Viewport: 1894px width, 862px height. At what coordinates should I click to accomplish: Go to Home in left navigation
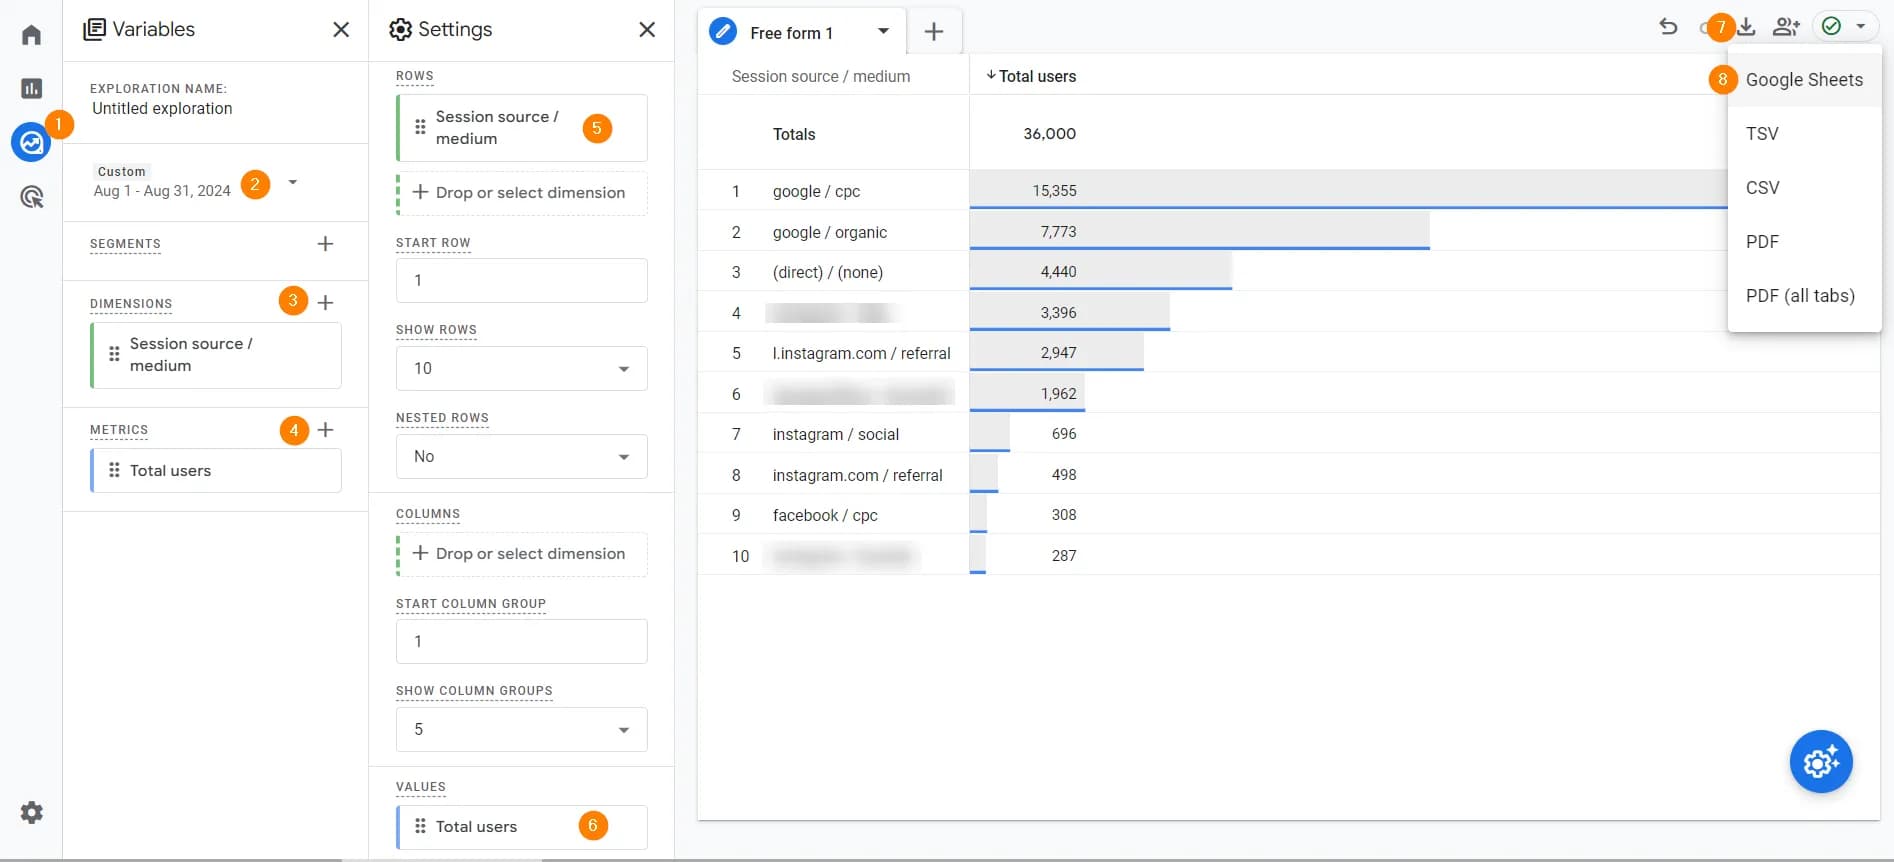tap(31, 35)
